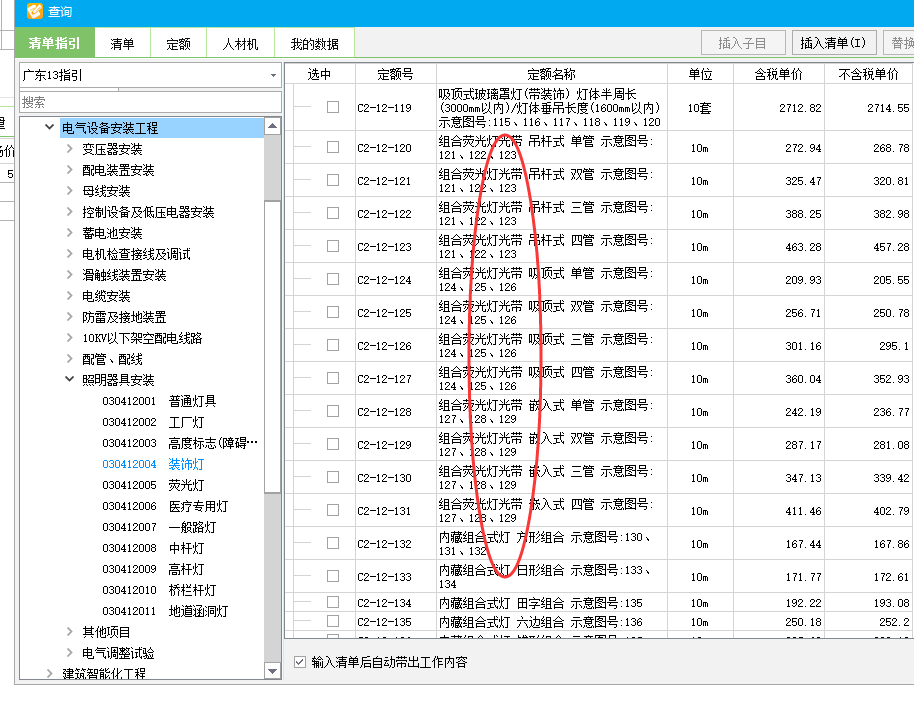
Task: Check the box for C2-12-133
Action: coord(333,576)
